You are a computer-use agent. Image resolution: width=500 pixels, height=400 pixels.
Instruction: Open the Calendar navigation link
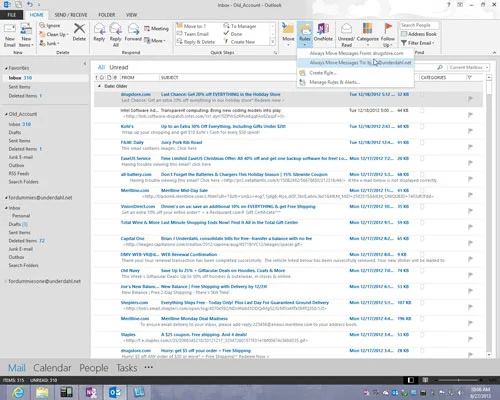click(52, 368)
